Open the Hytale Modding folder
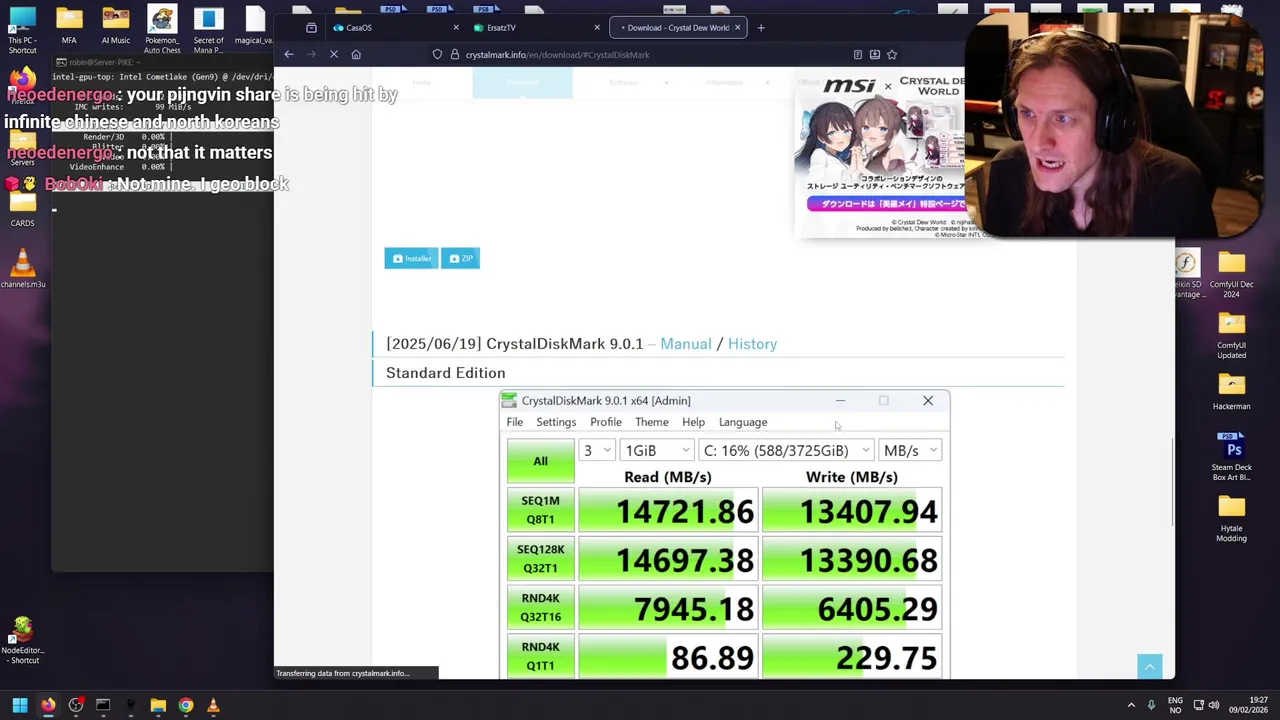 1231,518
